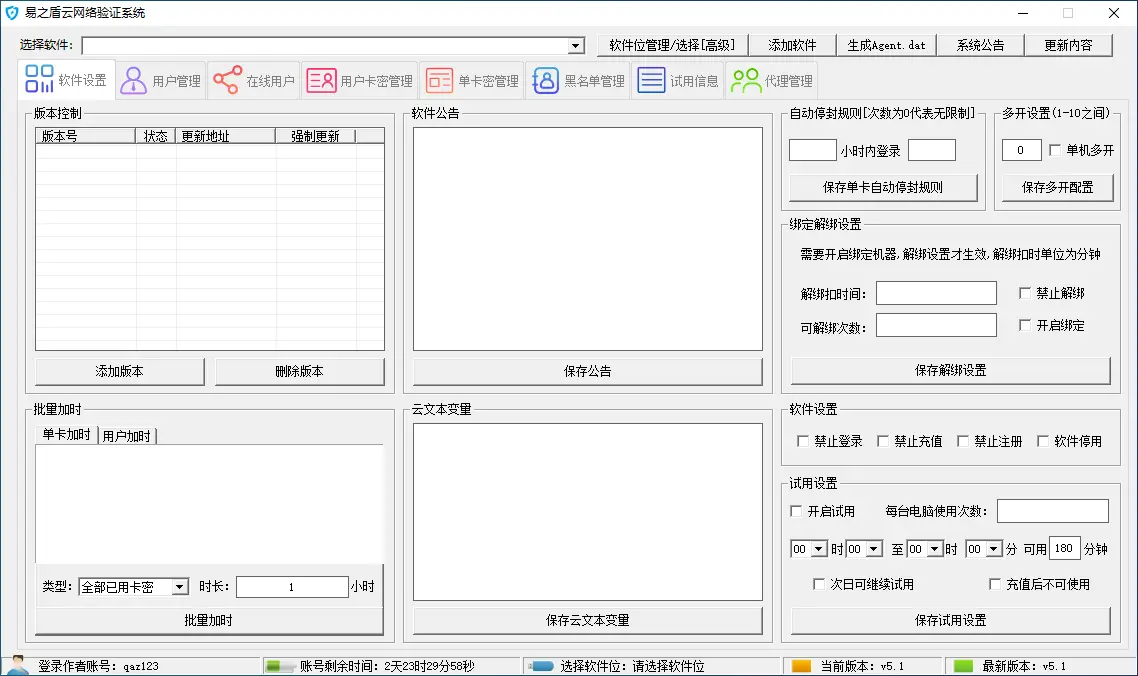1138x676 pixels.
Task: Click the 解绑扣时间 input field
Action: click(x=936, y=293)
